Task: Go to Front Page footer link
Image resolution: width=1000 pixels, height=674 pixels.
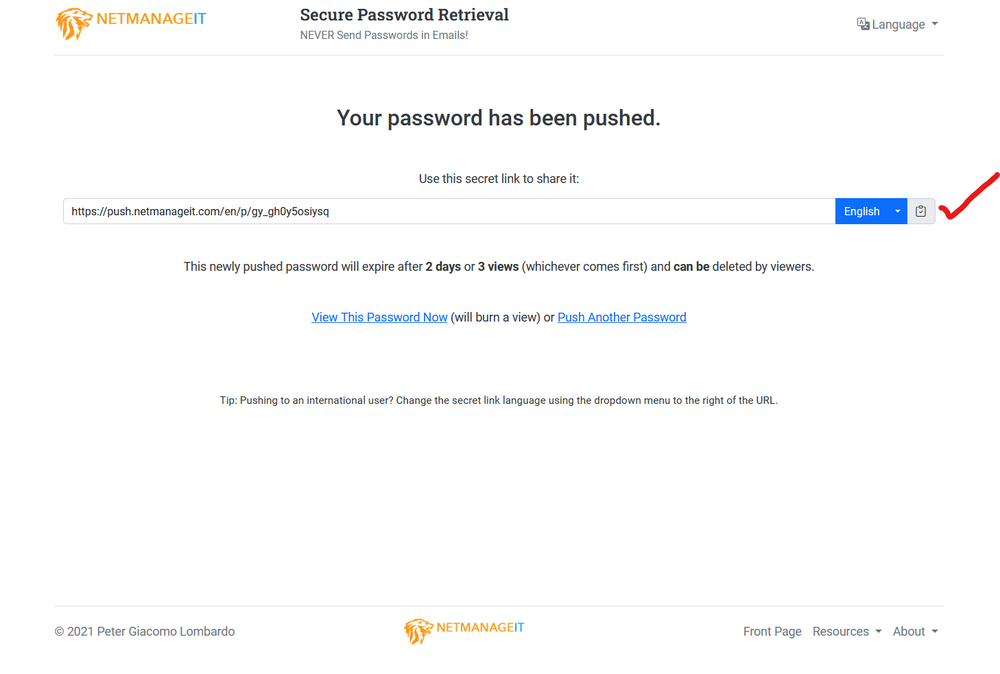Action: [x=772, y=631]
